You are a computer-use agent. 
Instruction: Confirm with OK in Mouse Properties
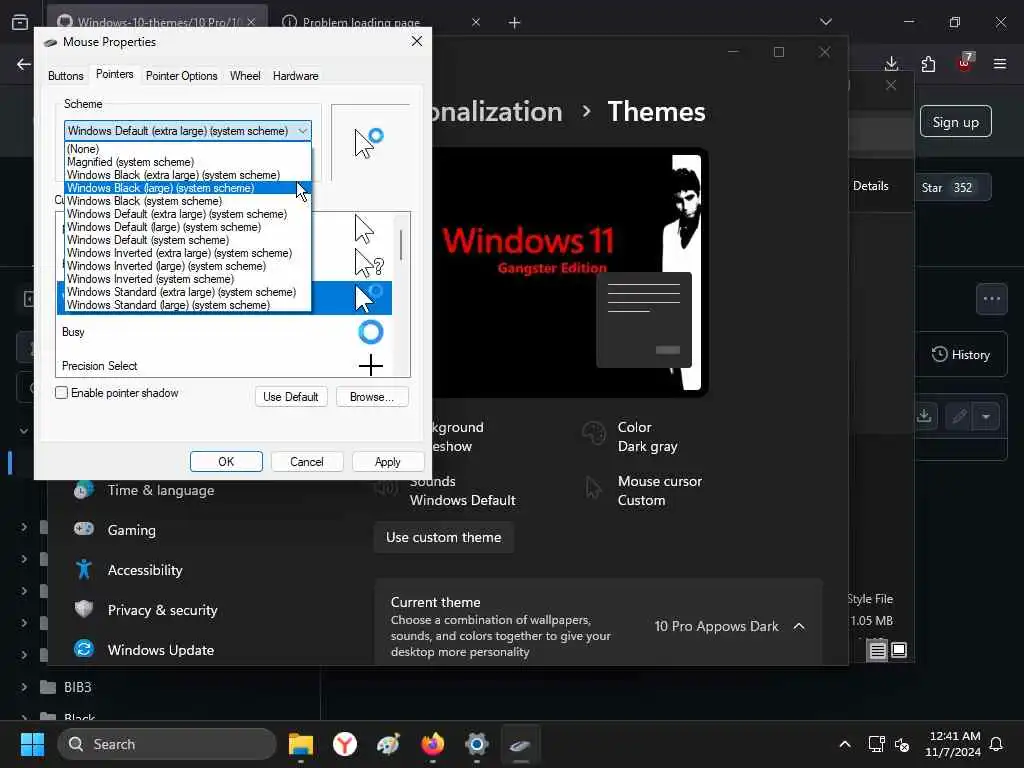(226, 462)
